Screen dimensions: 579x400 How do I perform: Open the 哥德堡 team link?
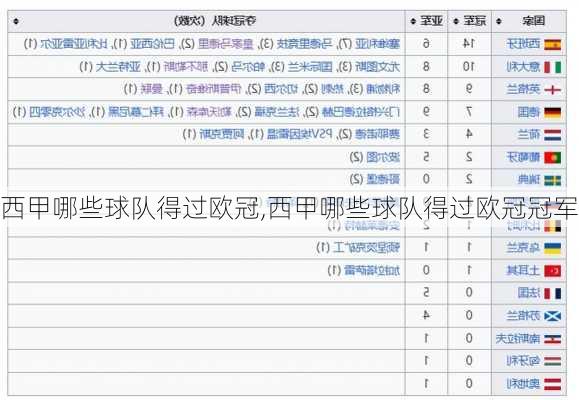pyautogui.click(x=383, y=180)
